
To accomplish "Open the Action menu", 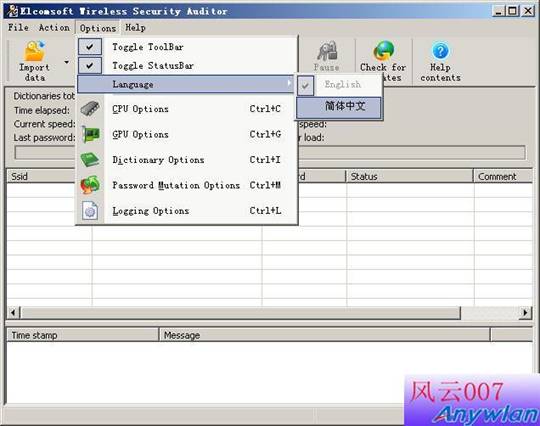I will (x=54, y=28).
